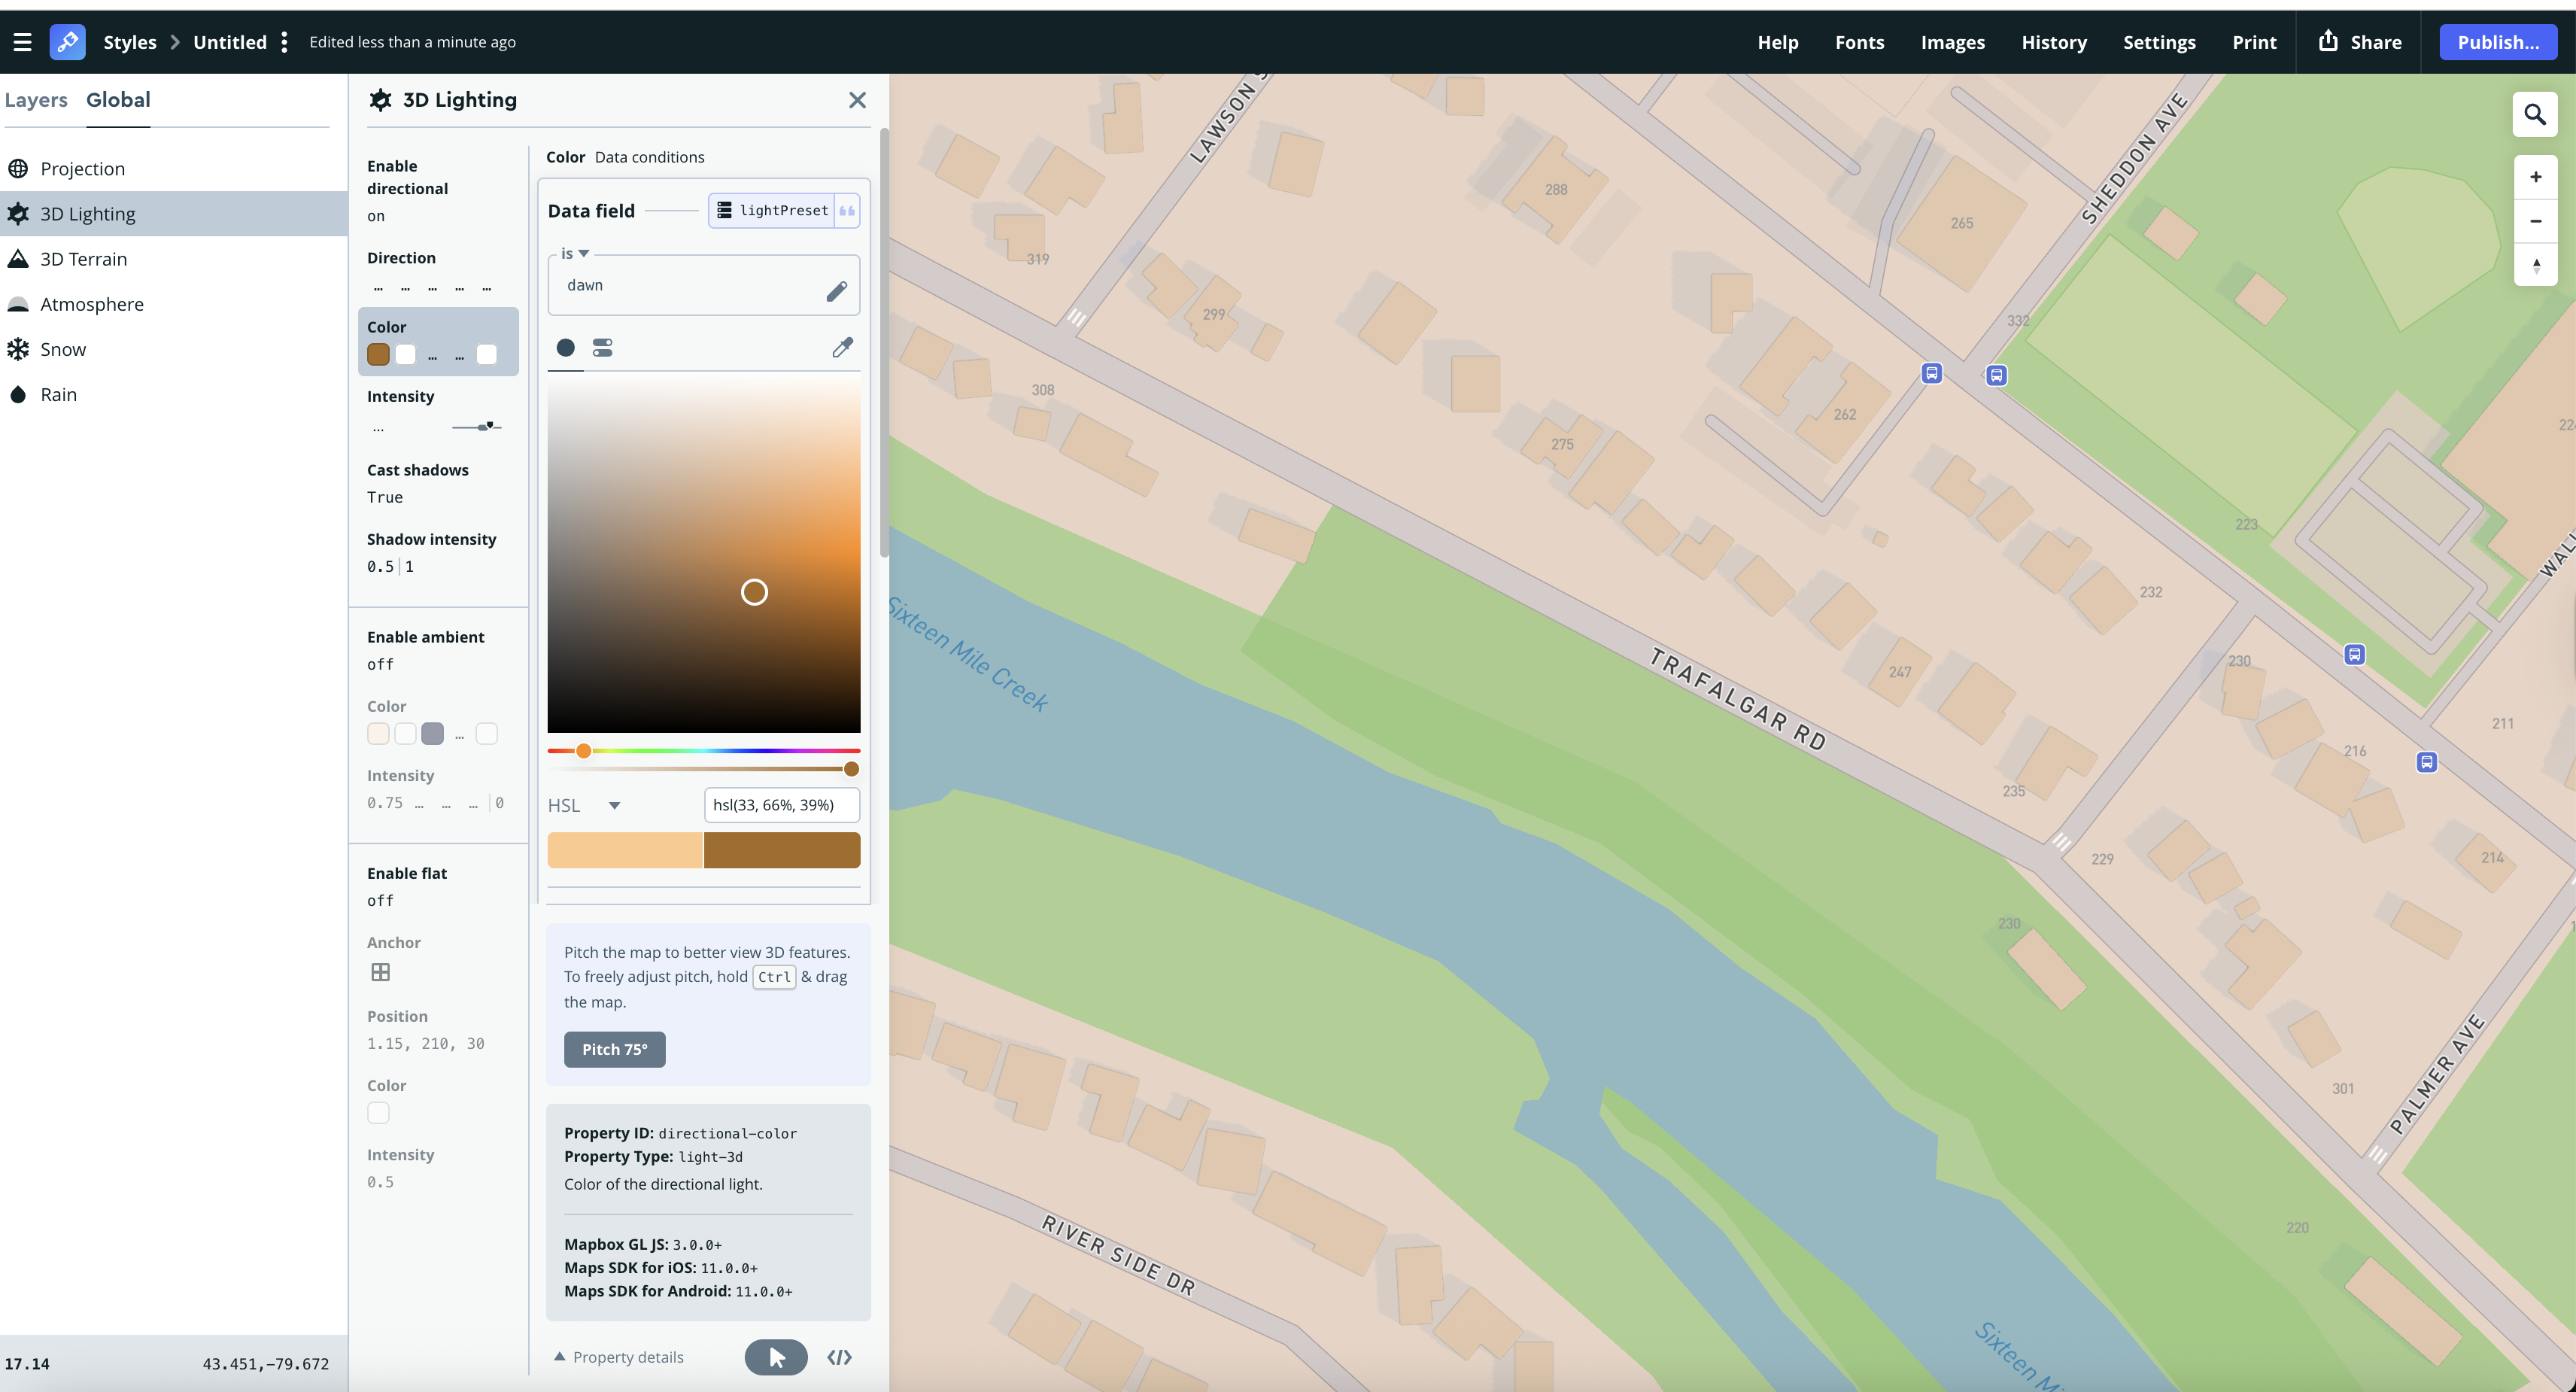This screenshot has width=2576, height=1392.
Task: Select the Snow global property icon
Action: click(19, 348)
